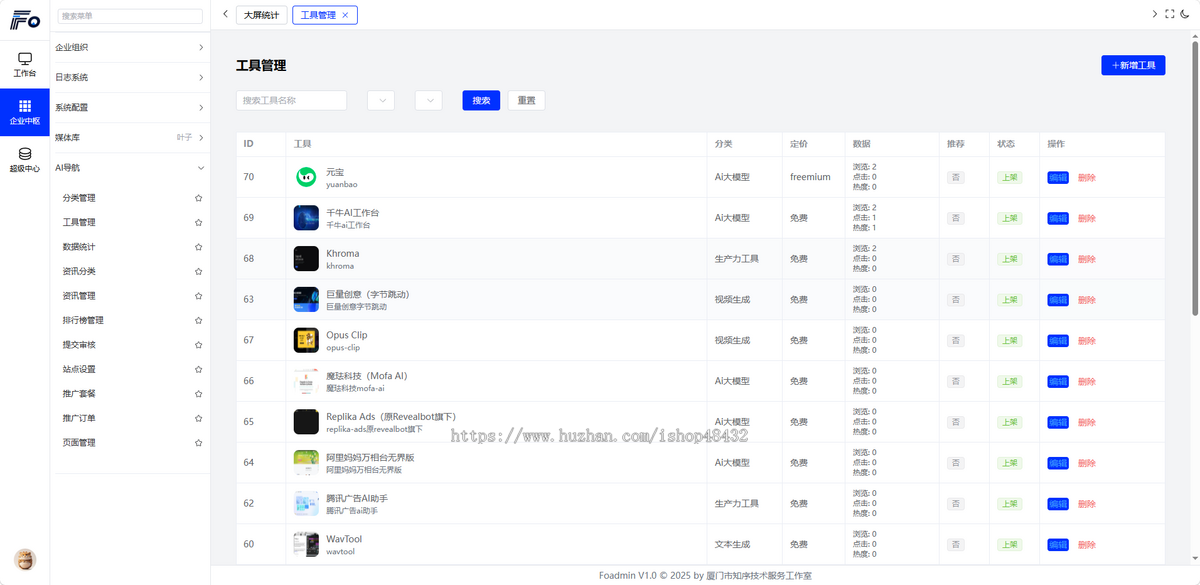The image size is (1200, 585).
Task: Expand the 系统配置 menu
Action: 130,107
